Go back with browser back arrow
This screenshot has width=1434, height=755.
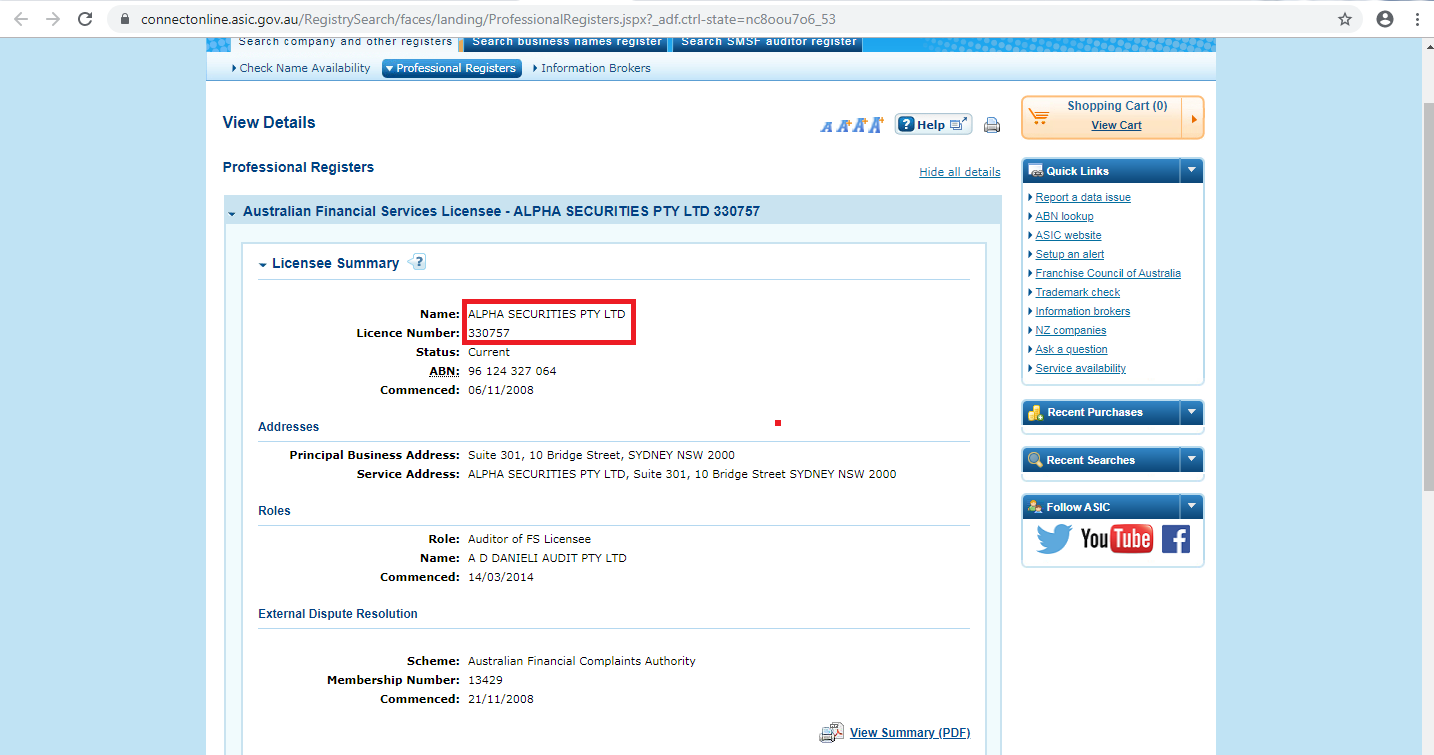coord(21,19)
